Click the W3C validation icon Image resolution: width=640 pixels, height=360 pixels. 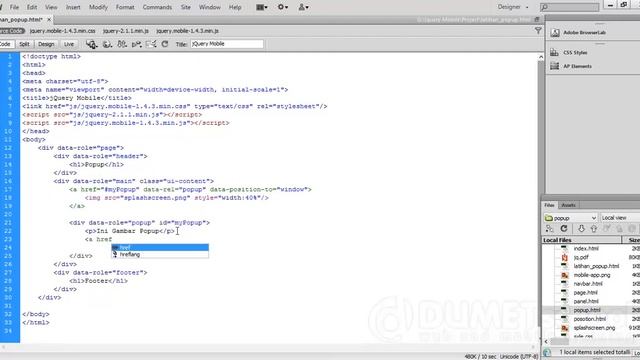coord(136,44)
